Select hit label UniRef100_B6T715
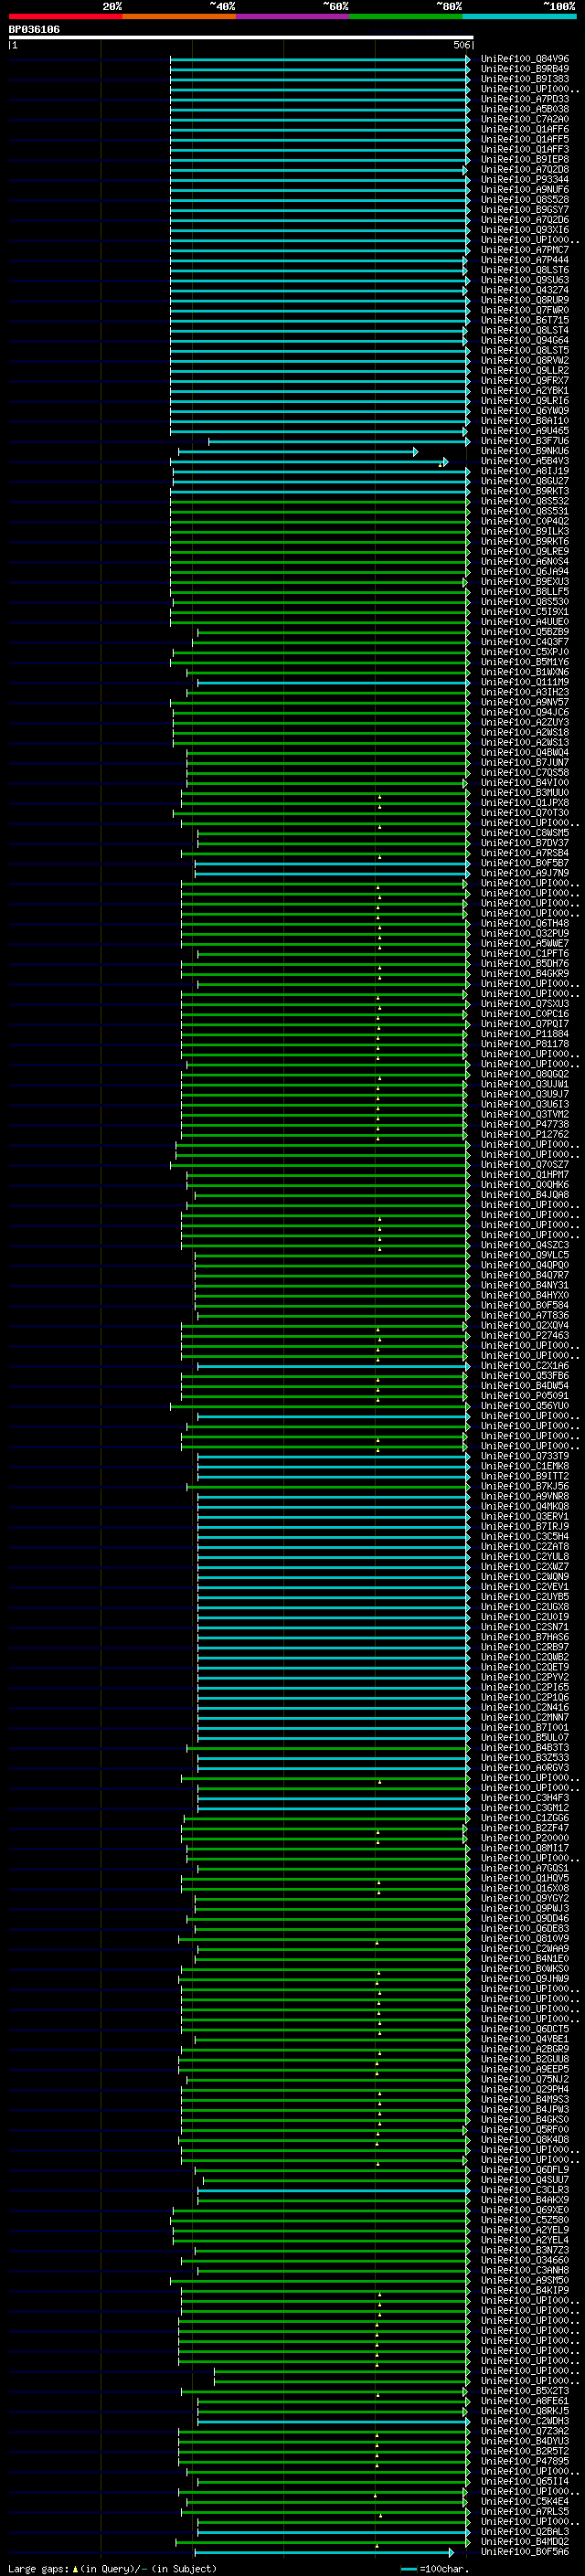This screenshot has width=585, height=2576. tap(524, 320)
